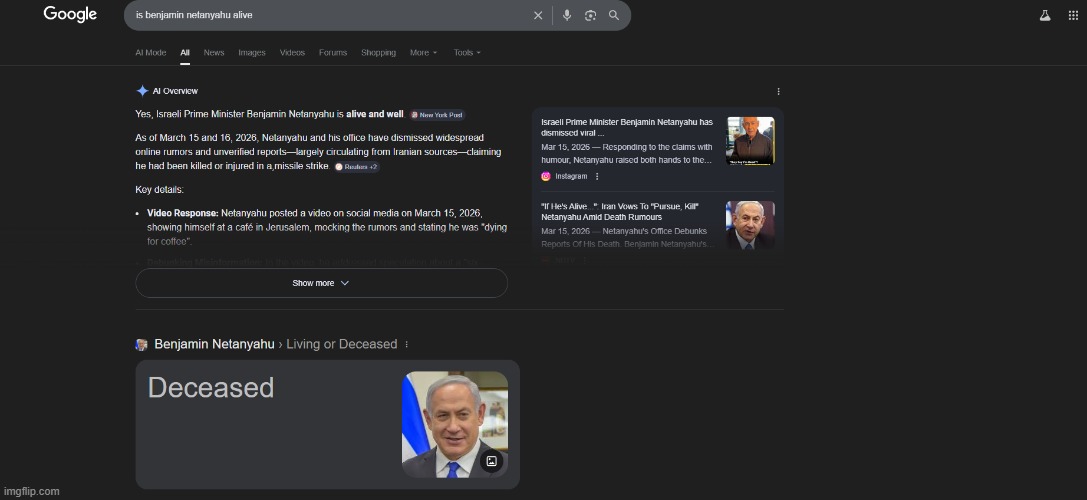The image size is (1087, 500).
Task: Open Netanyahu thumbnail in Deceased card
Action: [x=454, y=424]
